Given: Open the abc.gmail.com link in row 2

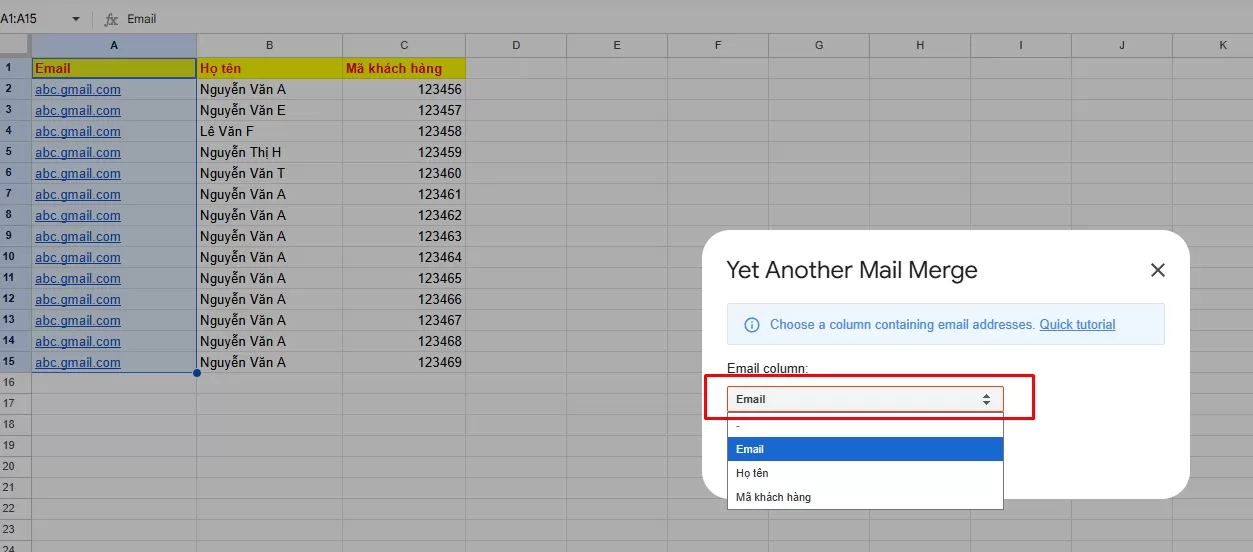Looking at the screenshot, I should tap(78, 89).
